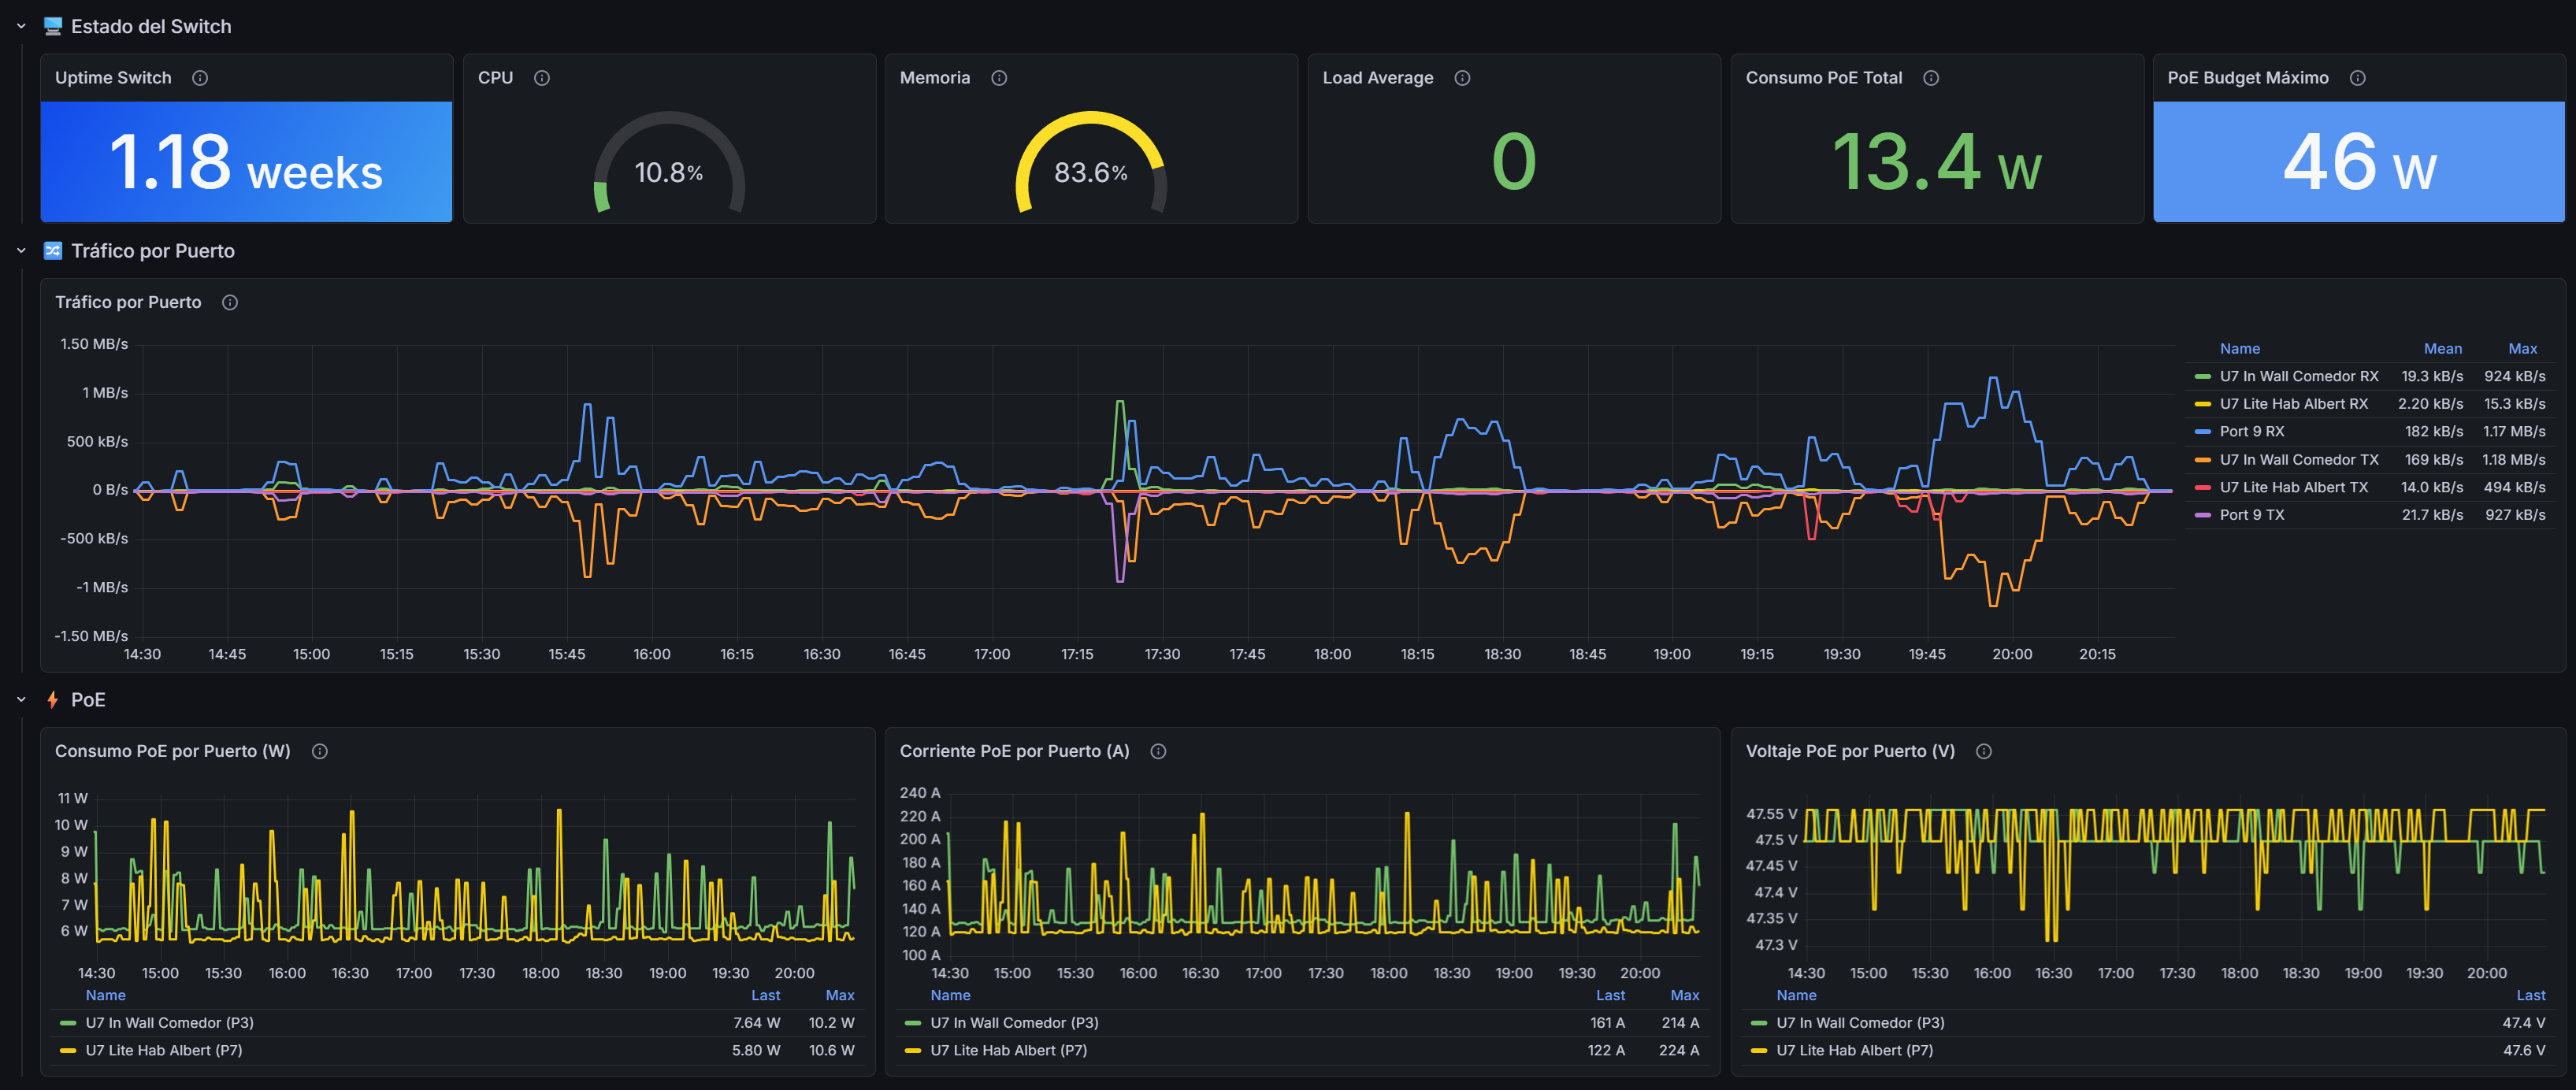Viewport: 2576px width, 1090px height.
Task: Click the Voltaje PoE por Puerto (V) panel title
Action: 1850,752
